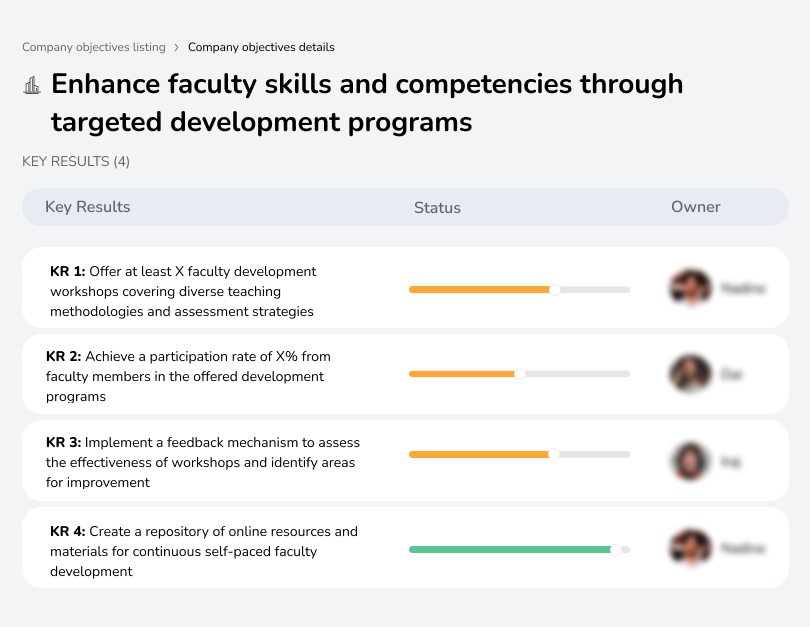
Task: Click KR 2 progress slider handle
Action: click(520, 374)
